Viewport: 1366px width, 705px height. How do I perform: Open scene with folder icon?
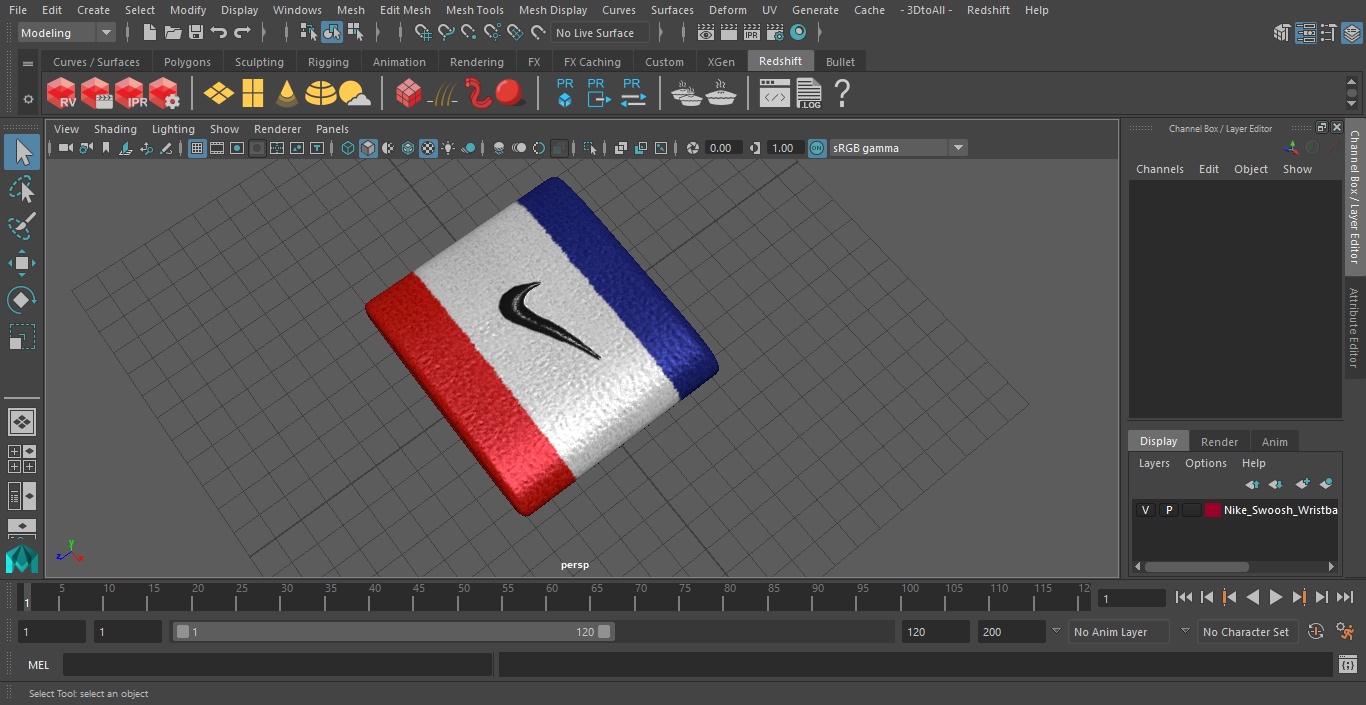[173, 33]
